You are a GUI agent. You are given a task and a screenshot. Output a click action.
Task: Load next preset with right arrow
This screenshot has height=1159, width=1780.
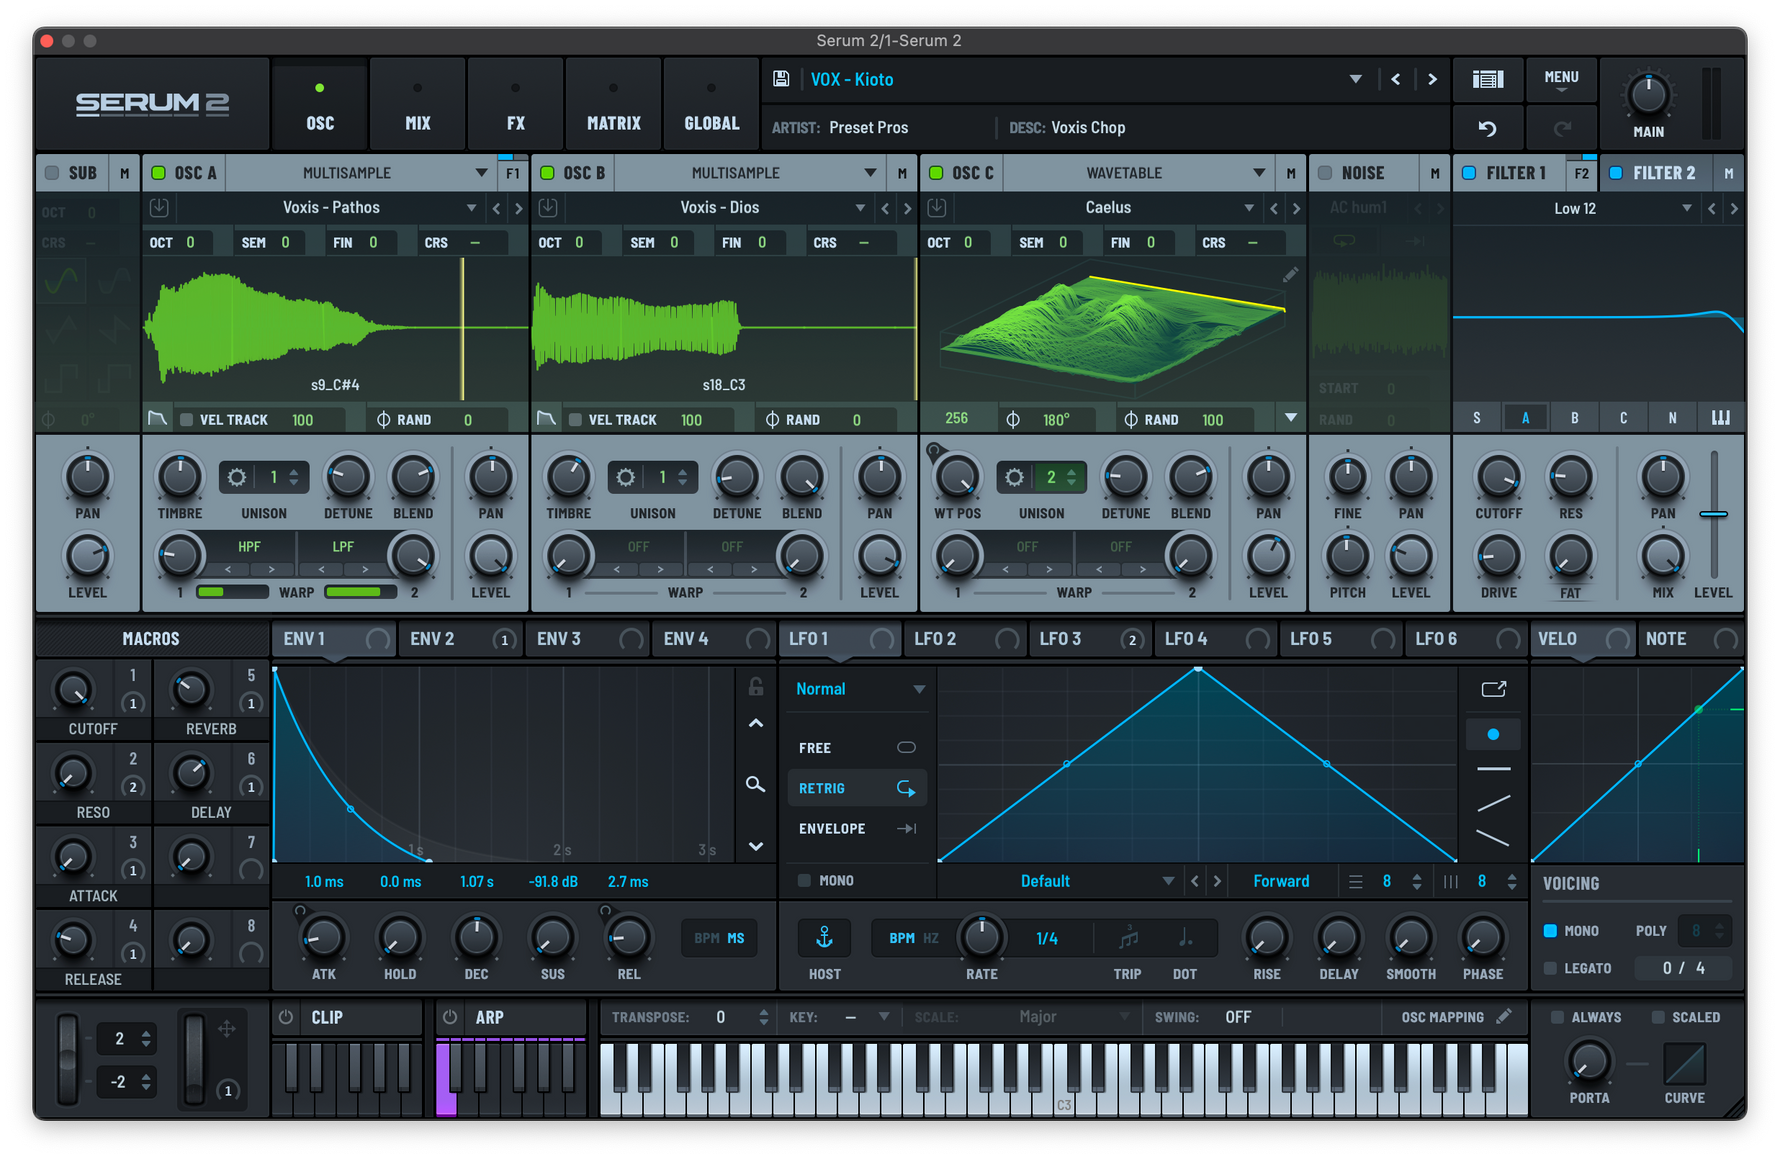coord(1432,79)
